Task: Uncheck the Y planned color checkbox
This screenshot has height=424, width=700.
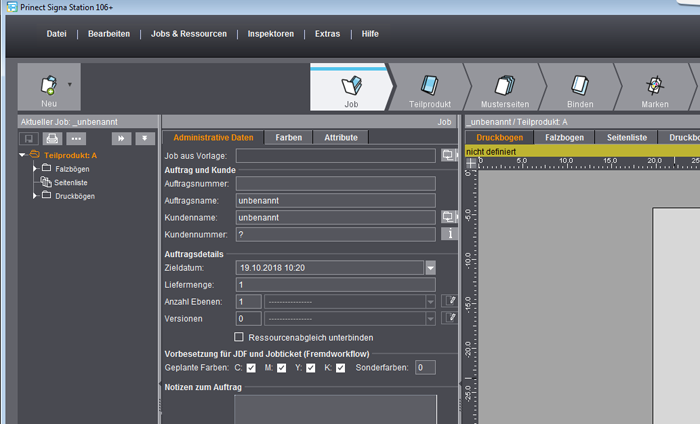Action: (311, 368)
